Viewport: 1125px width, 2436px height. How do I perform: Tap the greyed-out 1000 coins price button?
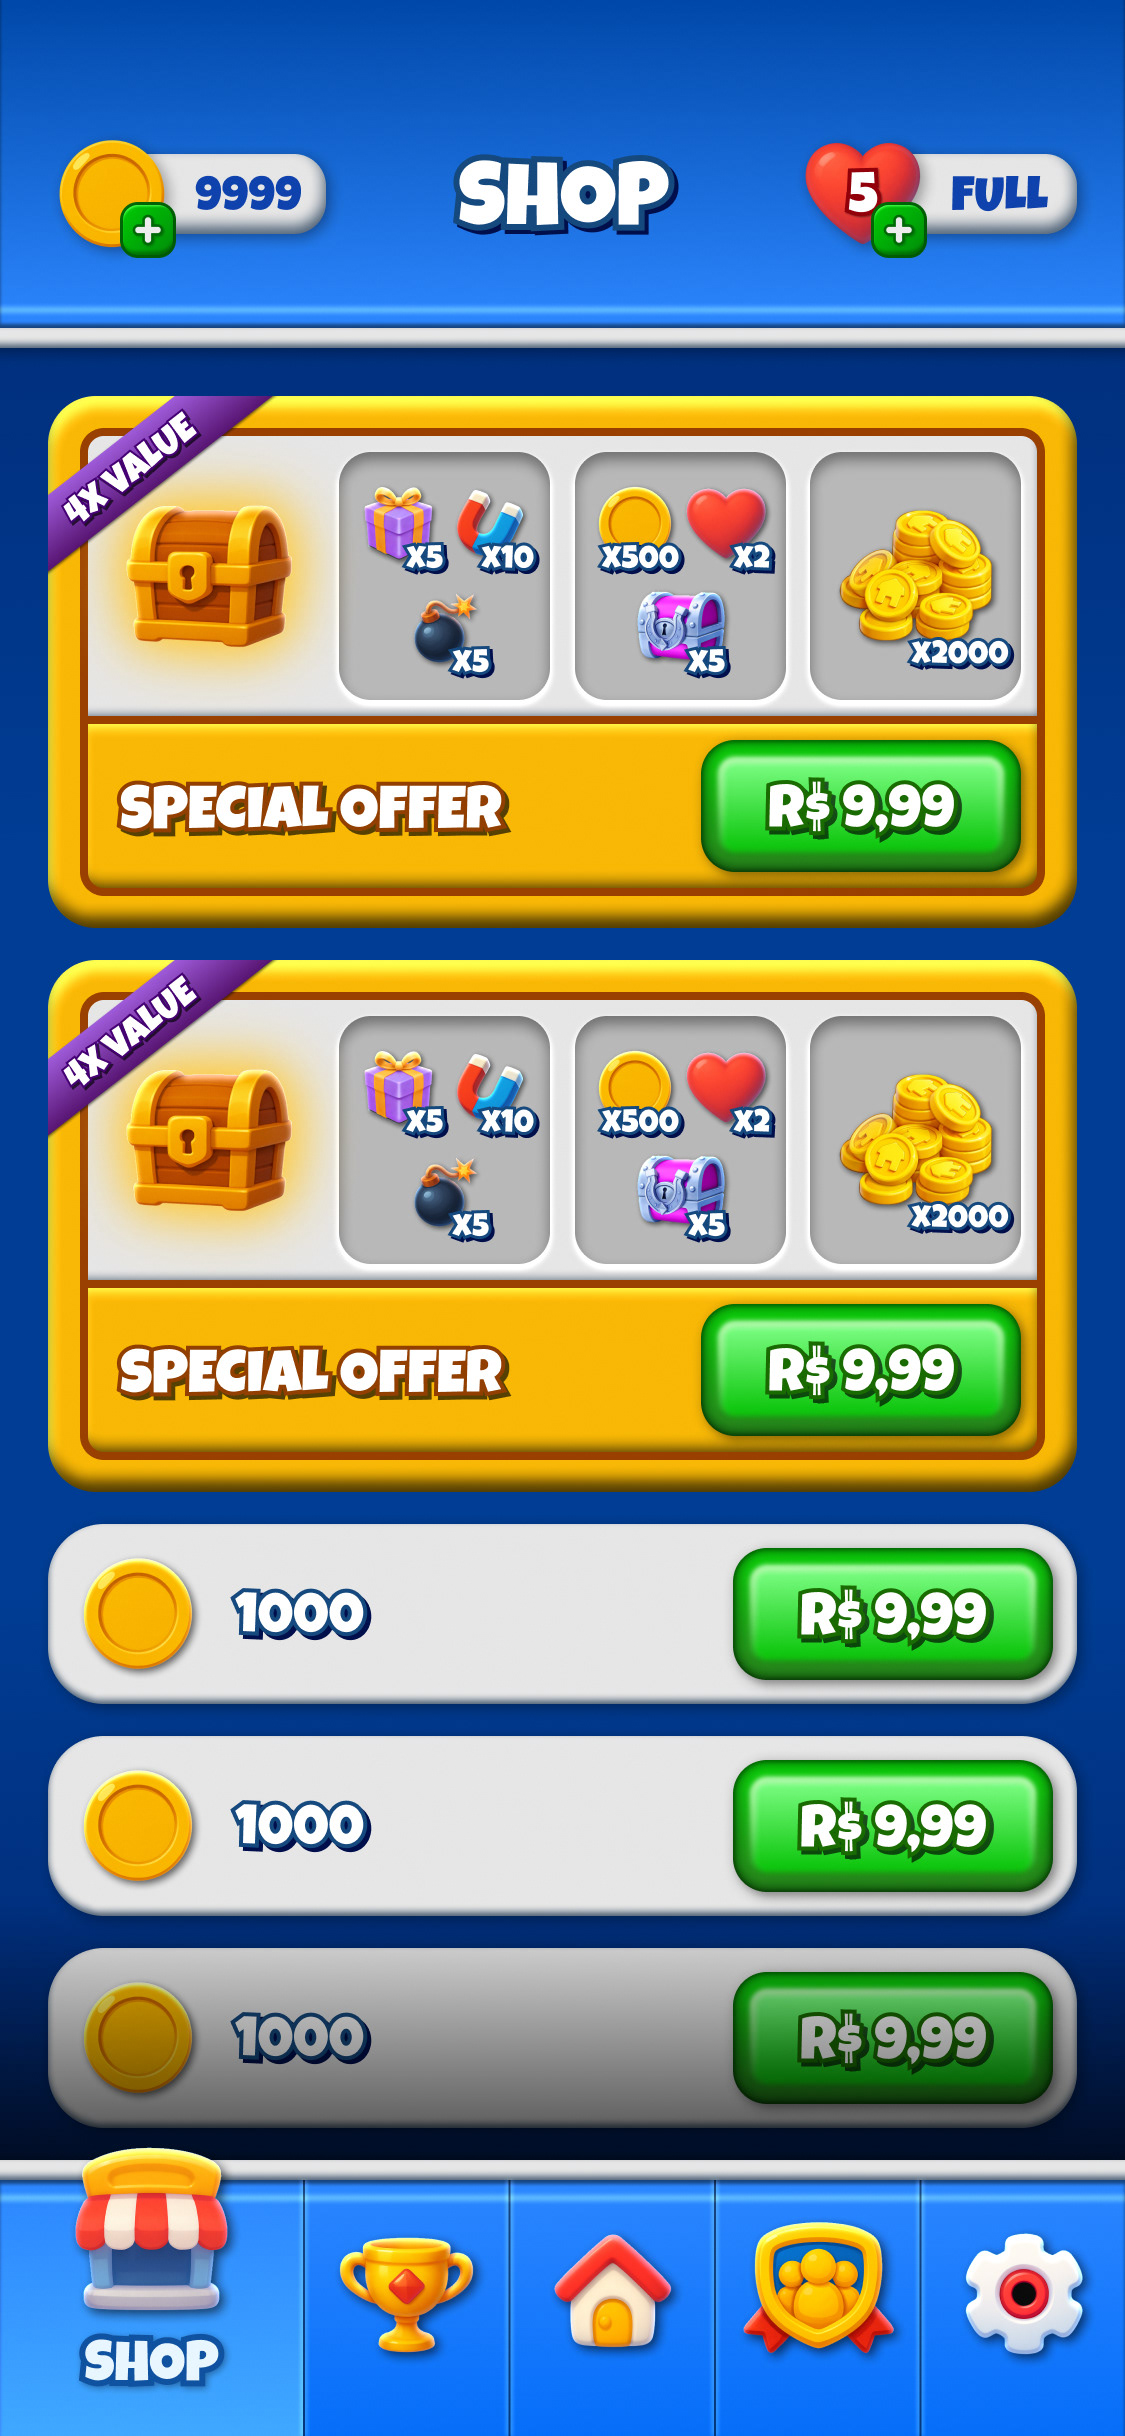tap(893, 2038)
